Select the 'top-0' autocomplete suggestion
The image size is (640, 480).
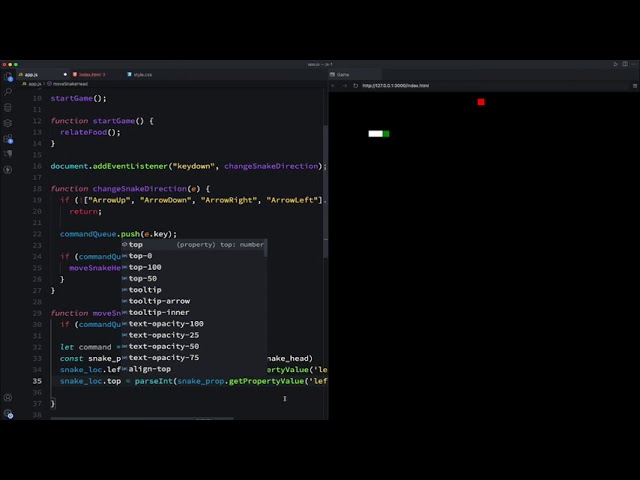(x=194, y=256)
